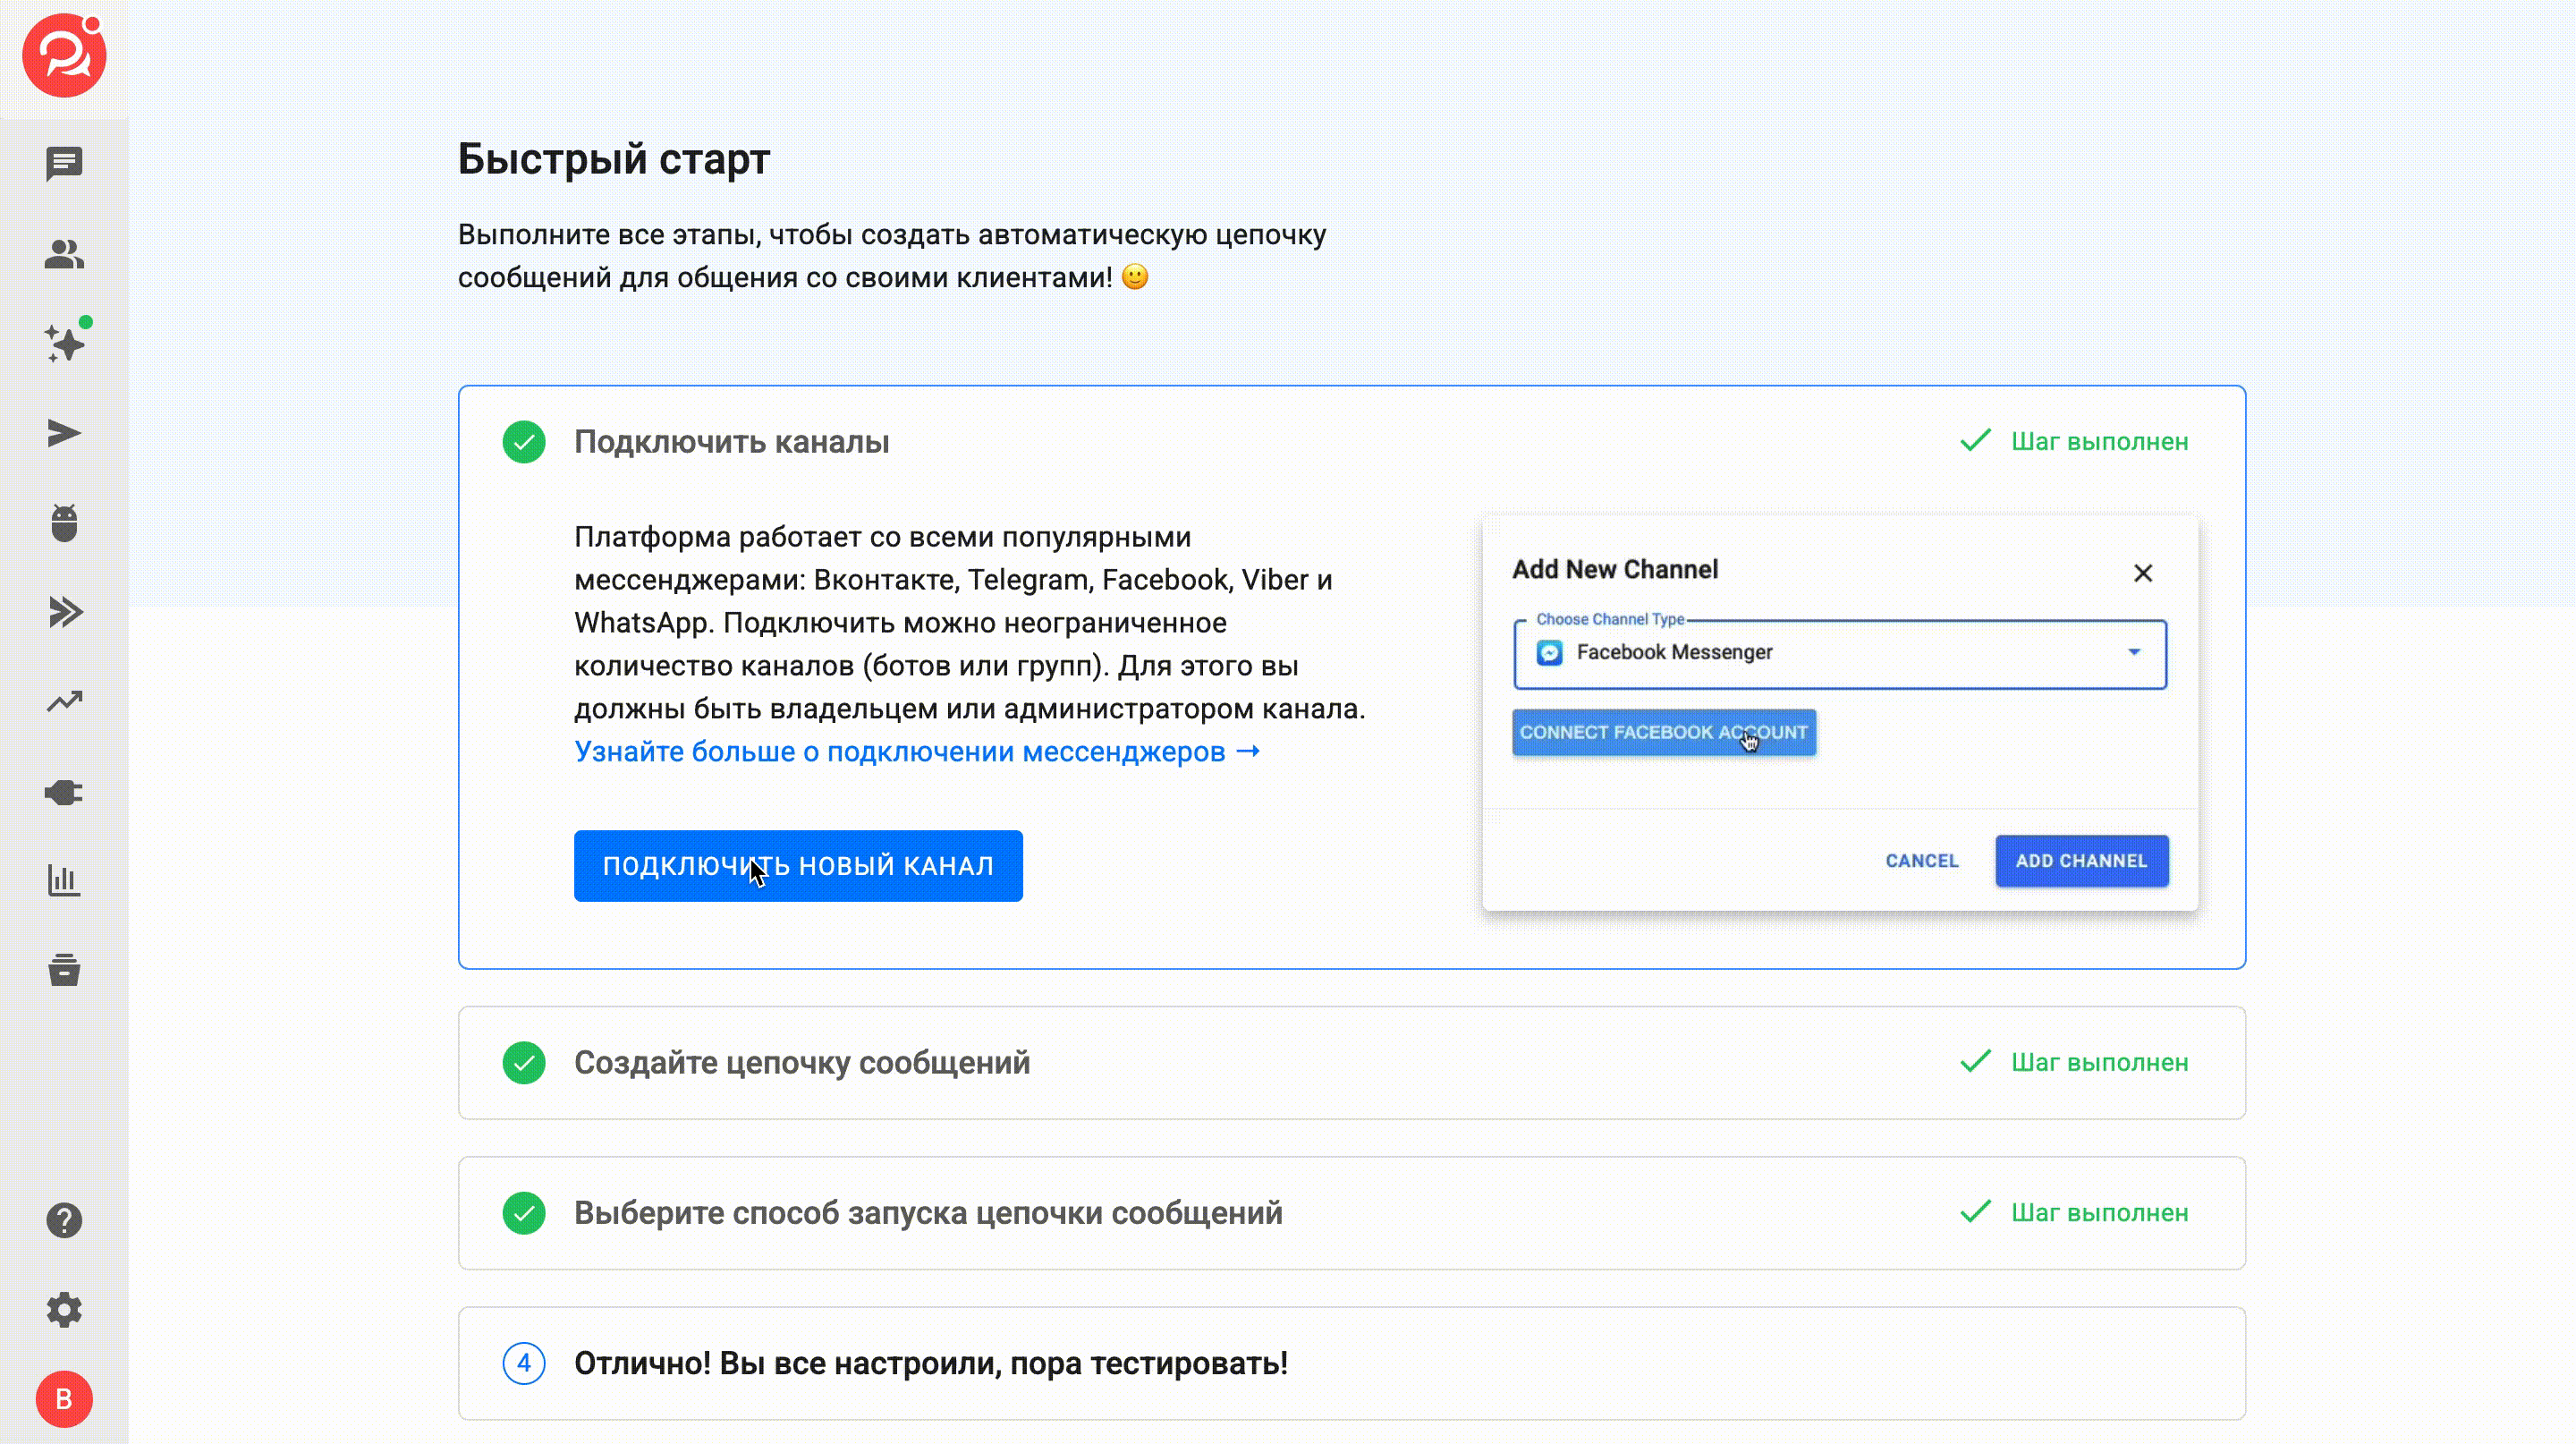2576x1444 pixels.
Task: Click the AI sparkle stars icon
Action: 64,343
